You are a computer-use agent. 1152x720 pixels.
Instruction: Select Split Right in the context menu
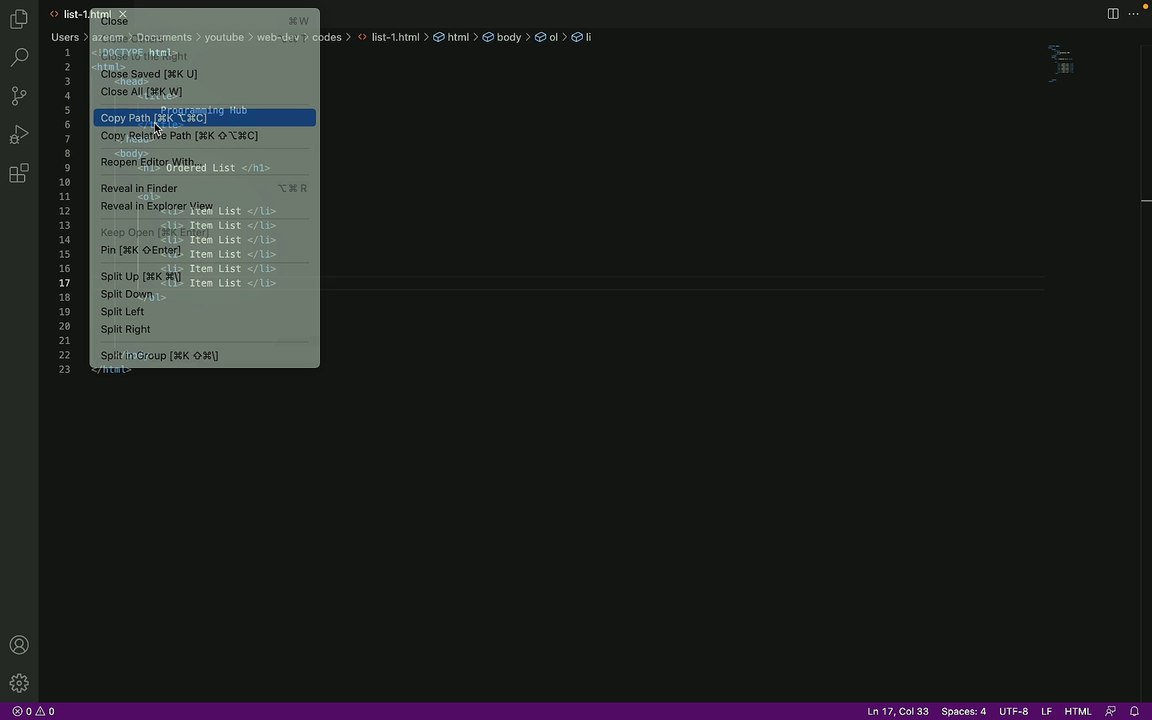(125, 329)
